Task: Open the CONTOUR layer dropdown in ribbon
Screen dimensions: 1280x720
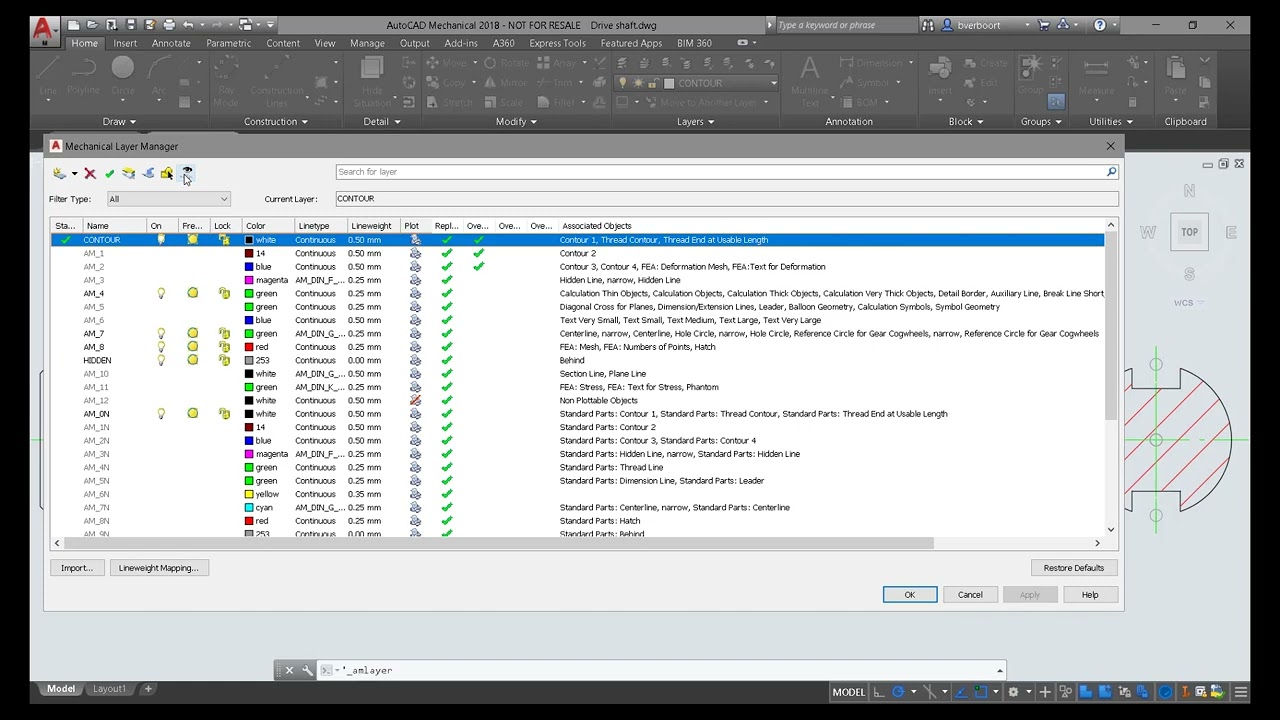Action: 772,83
